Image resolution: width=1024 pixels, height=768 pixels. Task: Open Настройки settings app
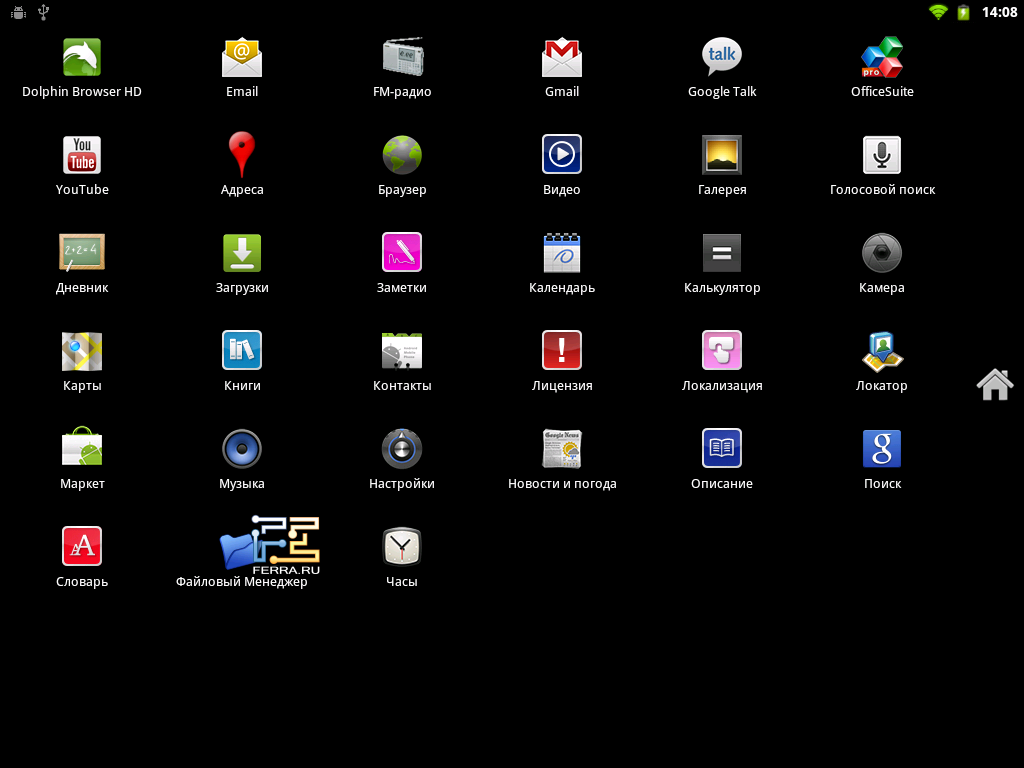pyautogui.click(x=402, y=450)
